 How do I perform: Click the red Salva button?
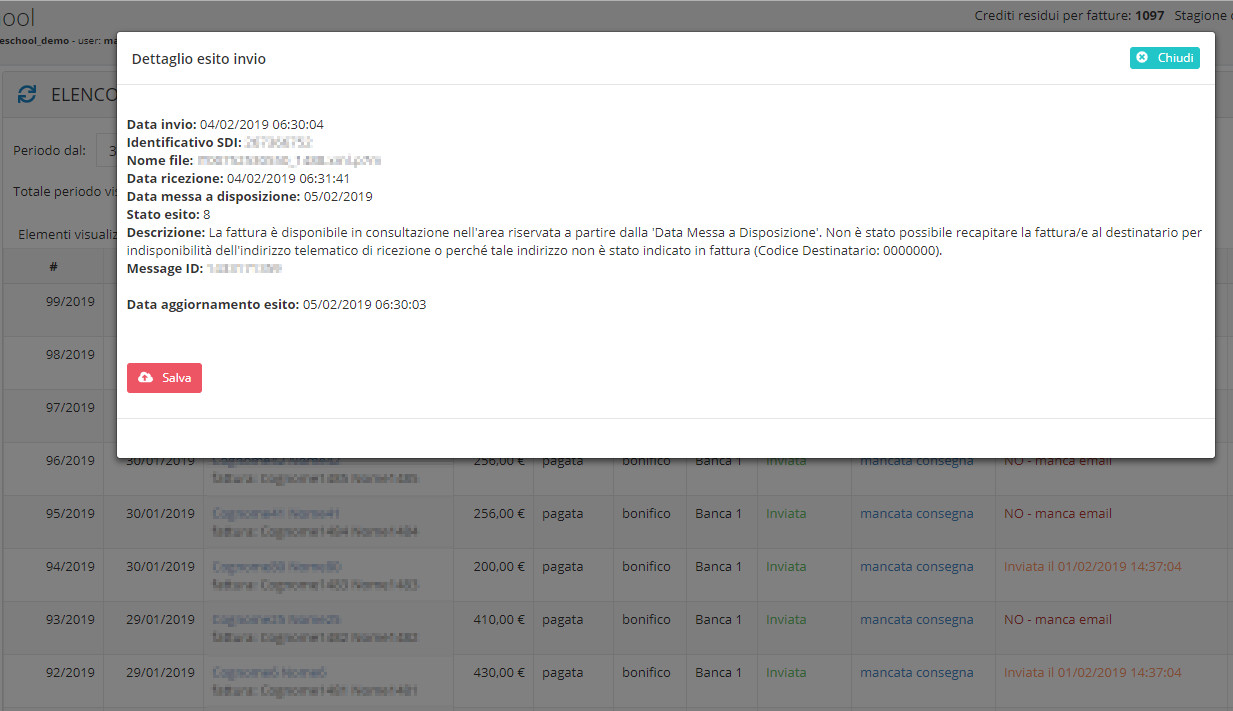point(164,378)
